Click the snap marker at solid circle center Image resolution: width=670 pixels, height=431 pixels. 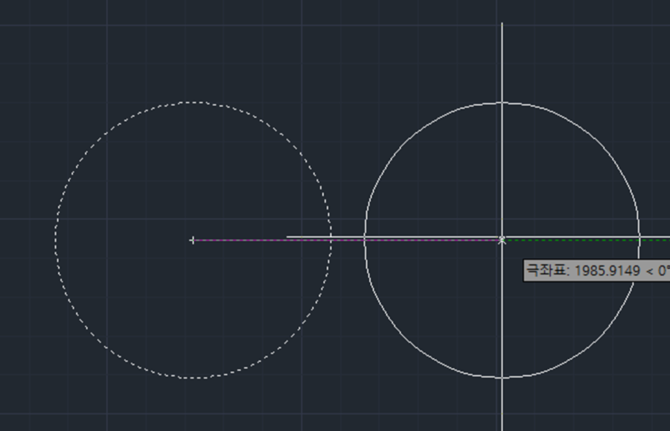(502, 240)
